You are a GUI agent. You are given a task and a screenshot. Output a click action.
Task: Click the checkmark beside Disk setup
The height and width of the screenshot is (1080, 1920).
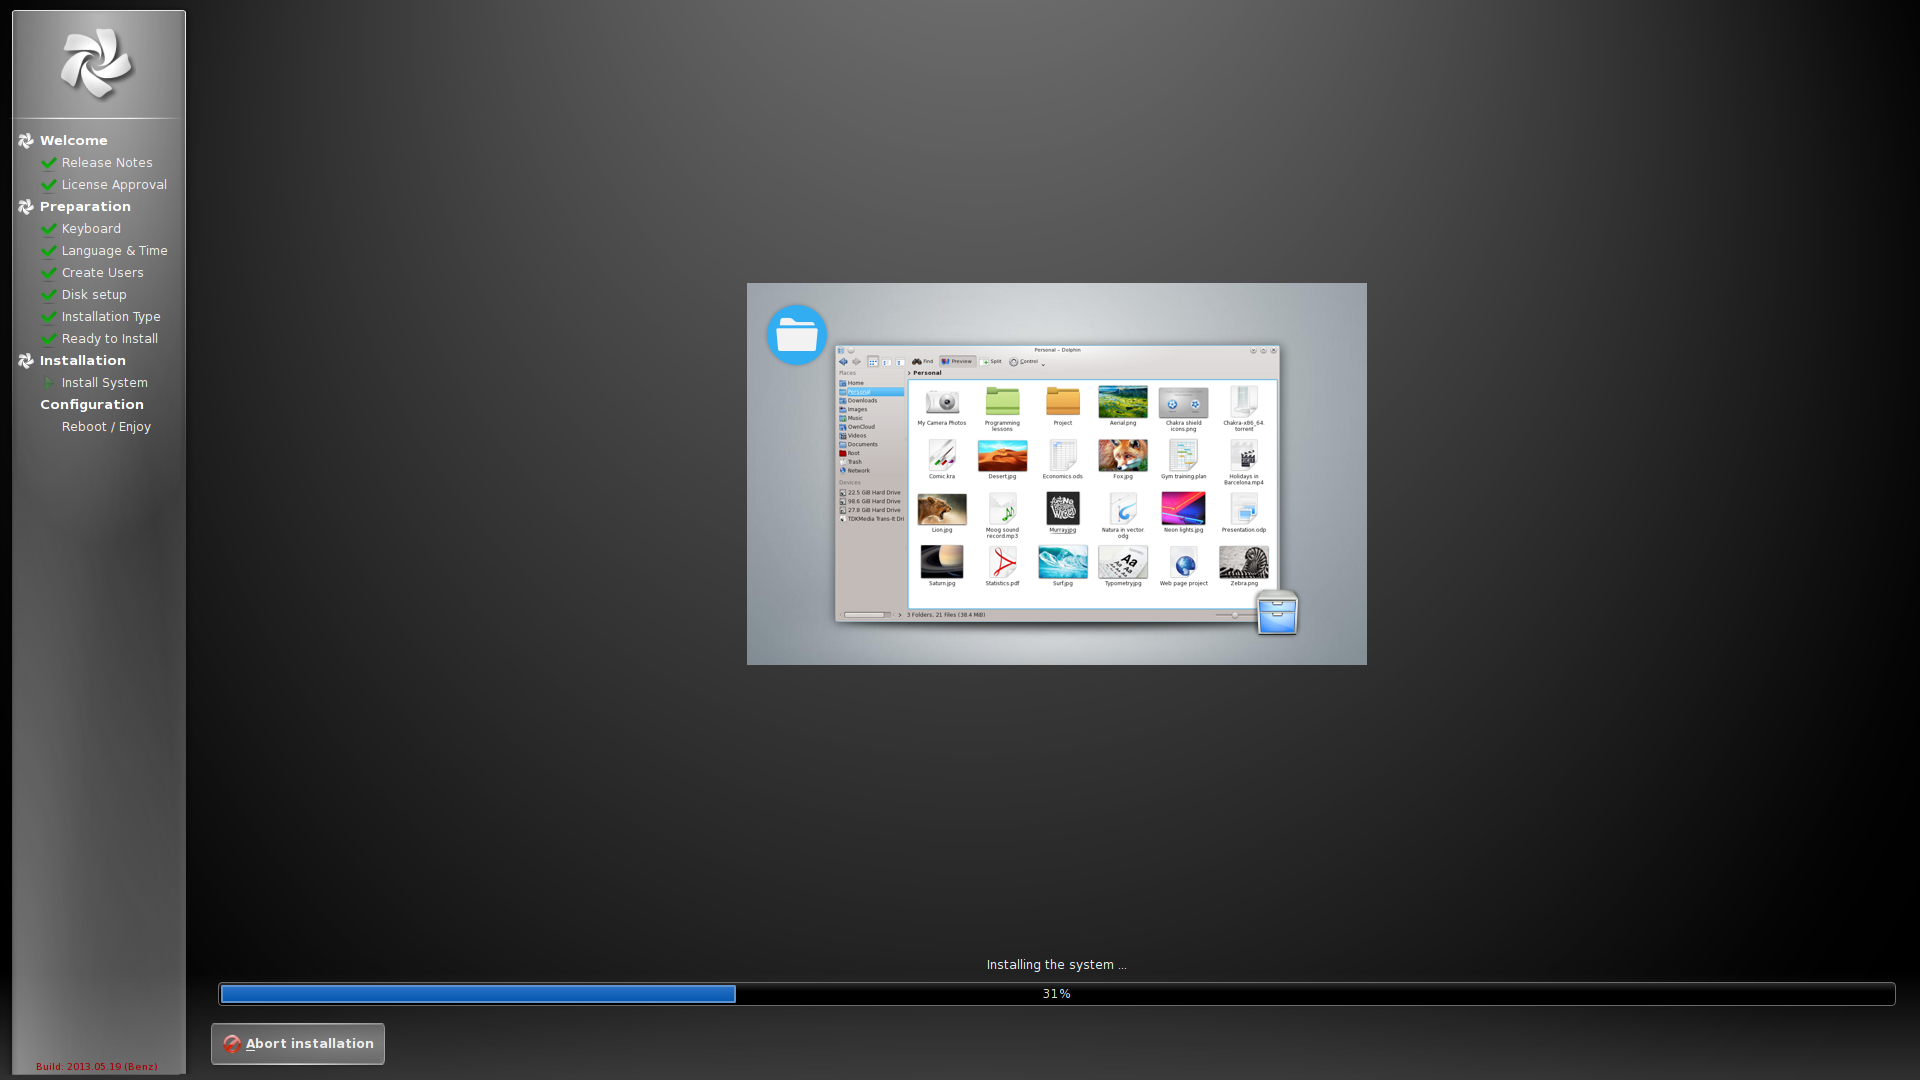(48, 295)
